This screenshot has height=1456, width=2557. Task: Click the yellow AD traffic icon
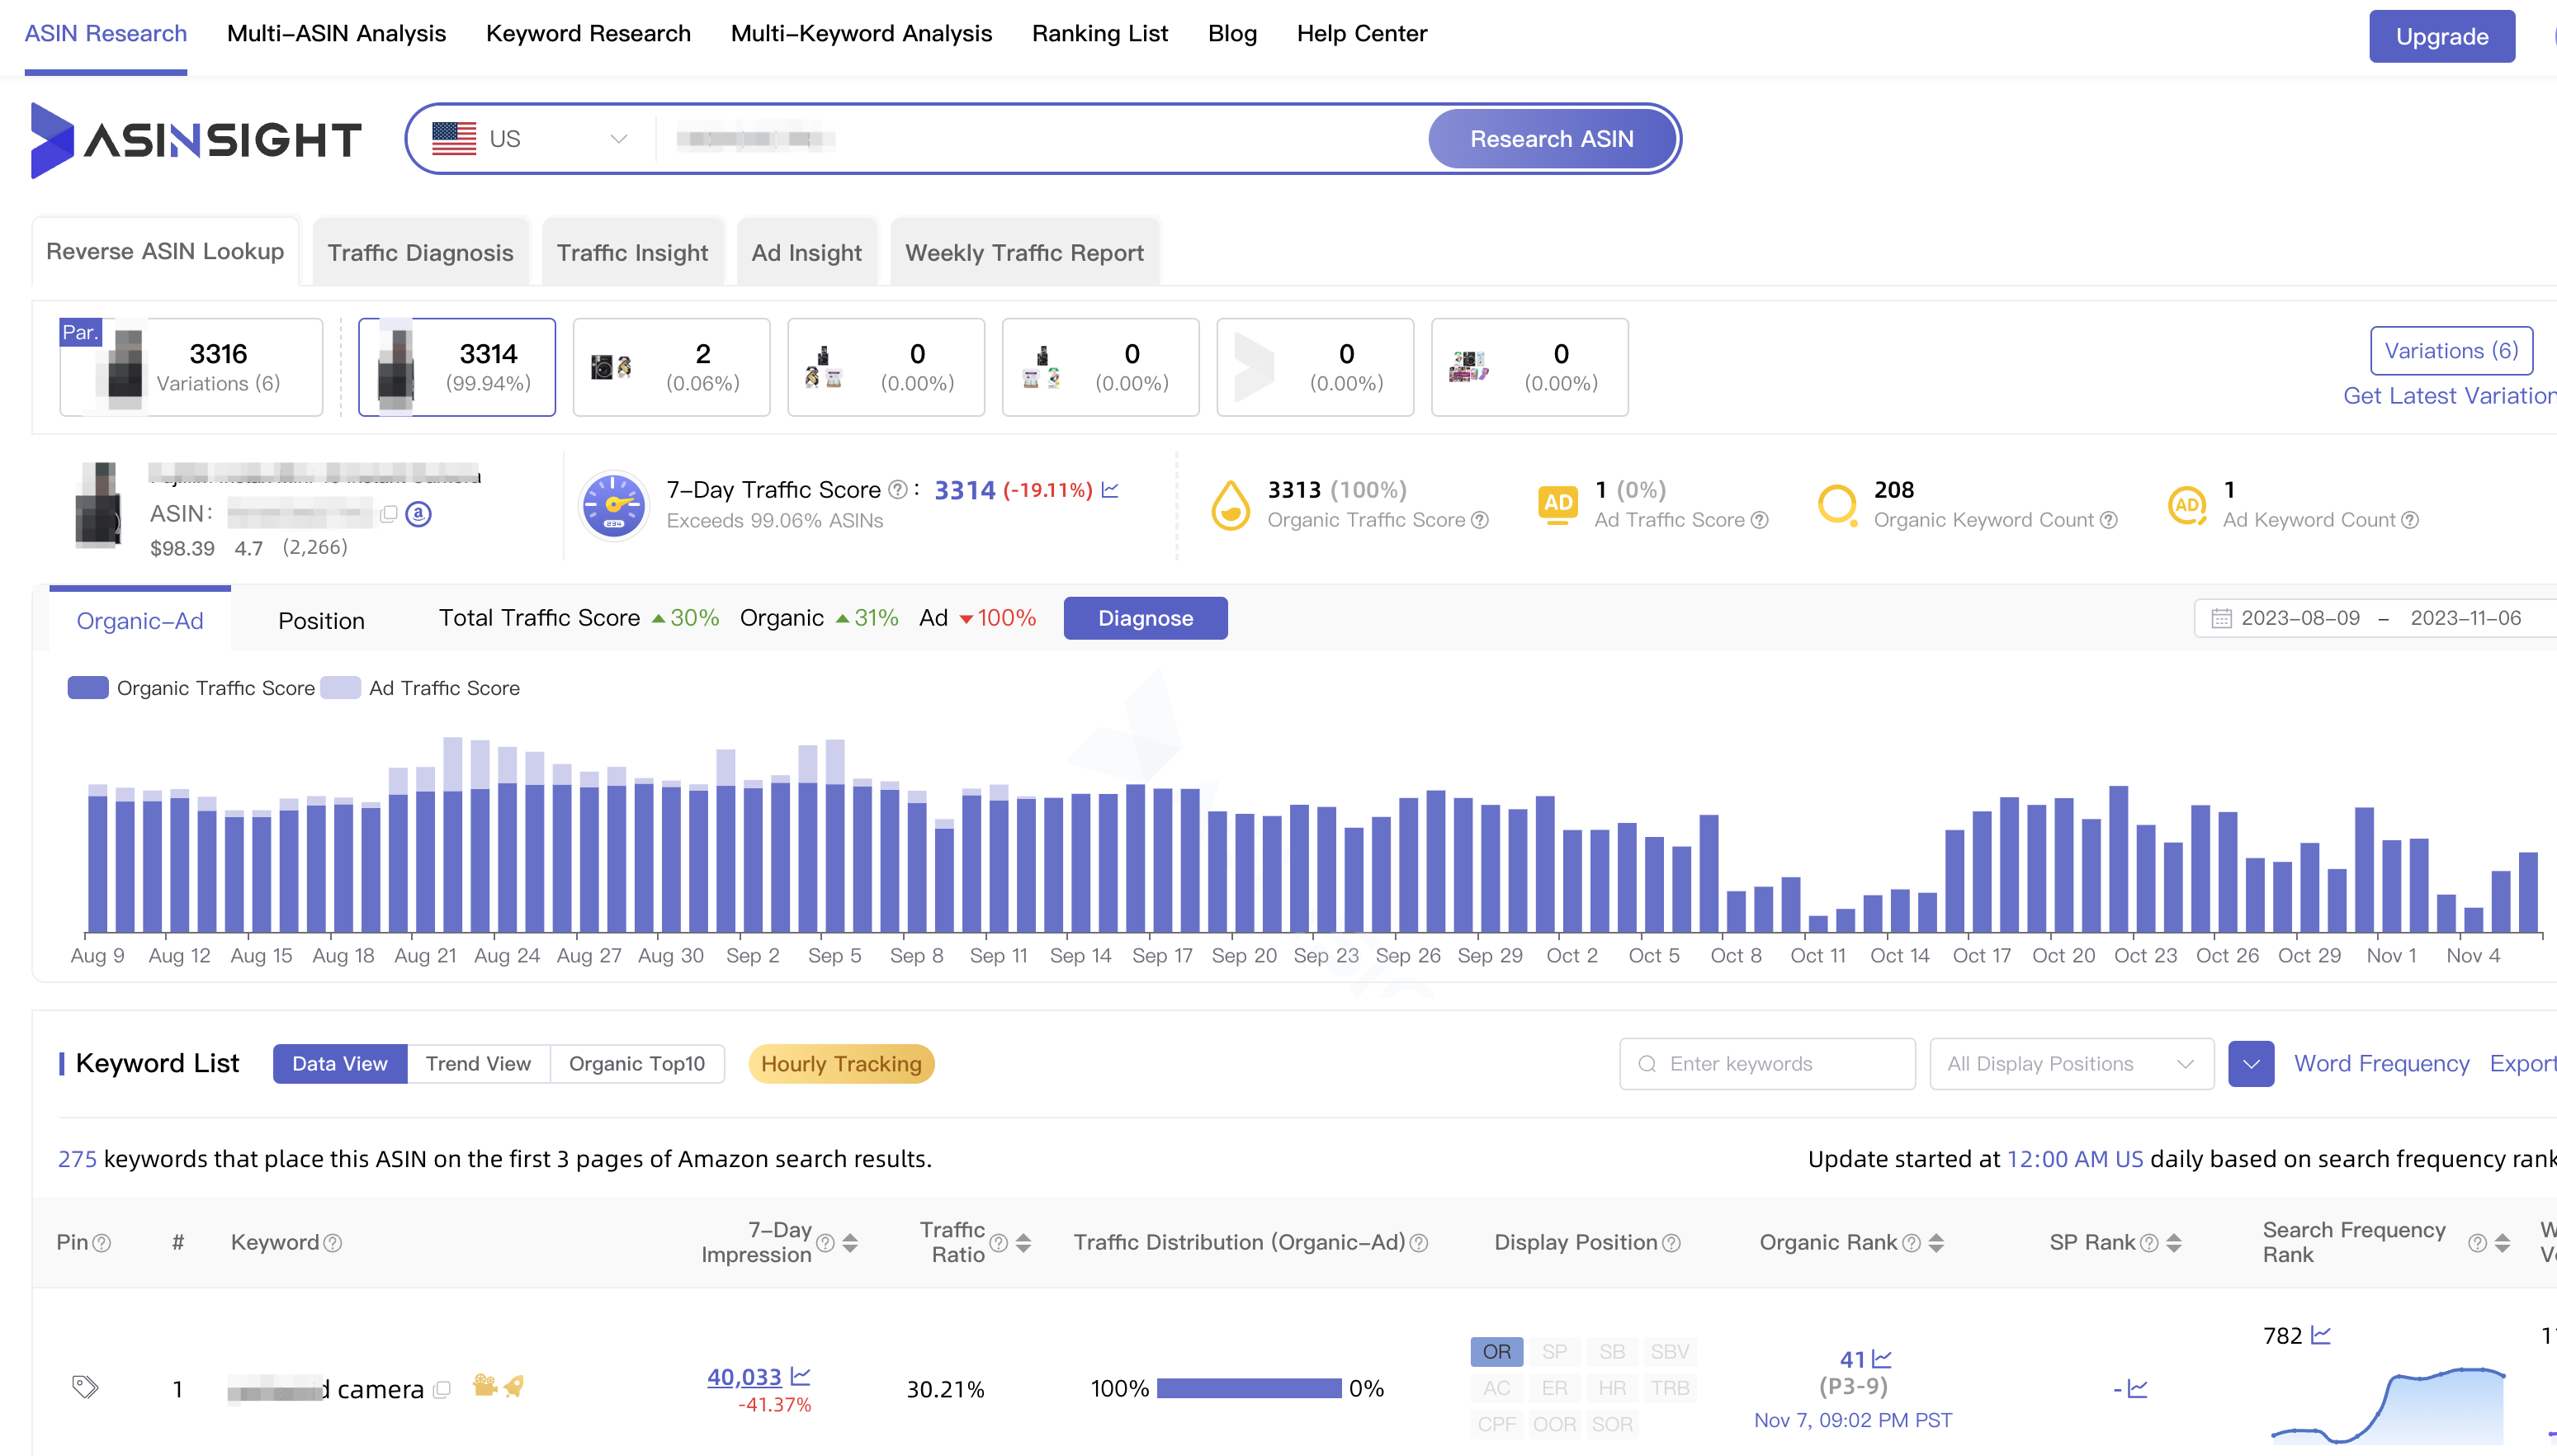click(x=1558, y=504)
